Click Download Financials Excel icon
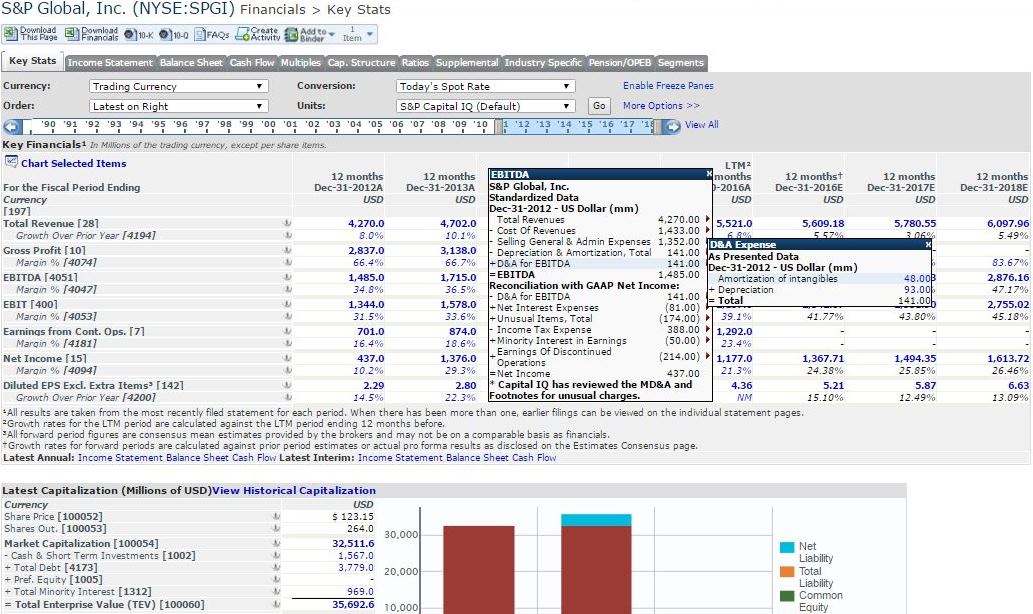 72,34
